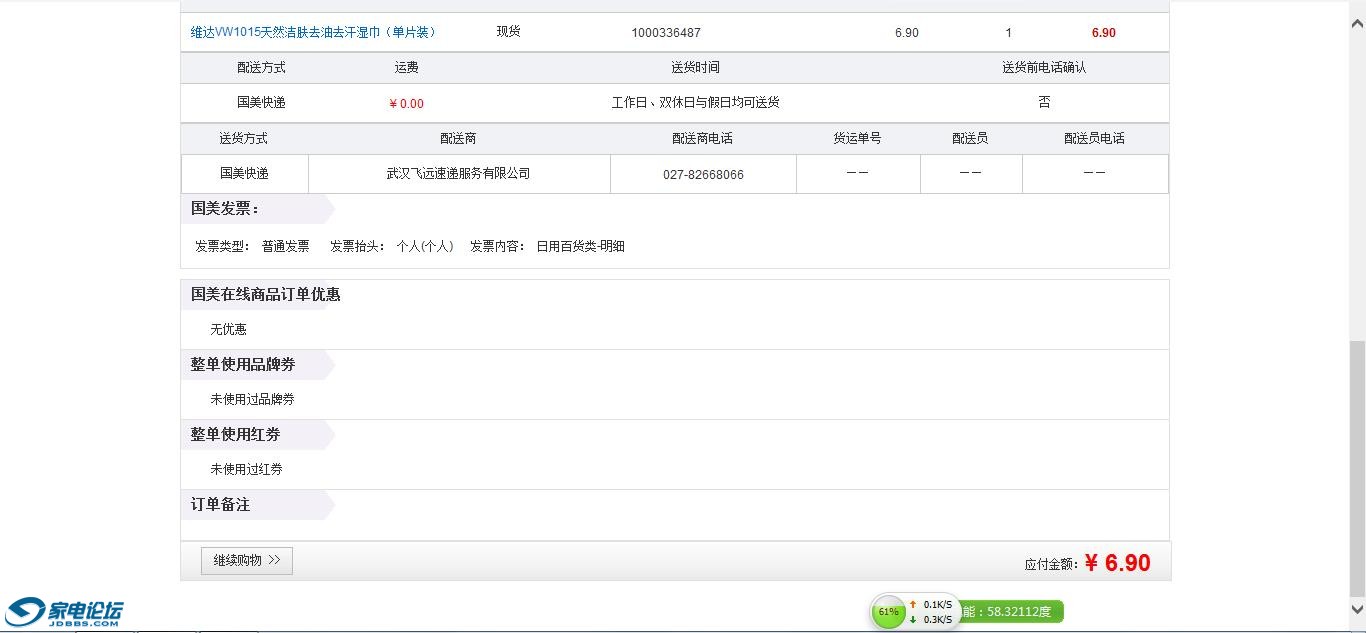Viewport: 1366px width, 633px height.
Task: Click the 国美在线商品订单优惠 heading
Action: 265,295
